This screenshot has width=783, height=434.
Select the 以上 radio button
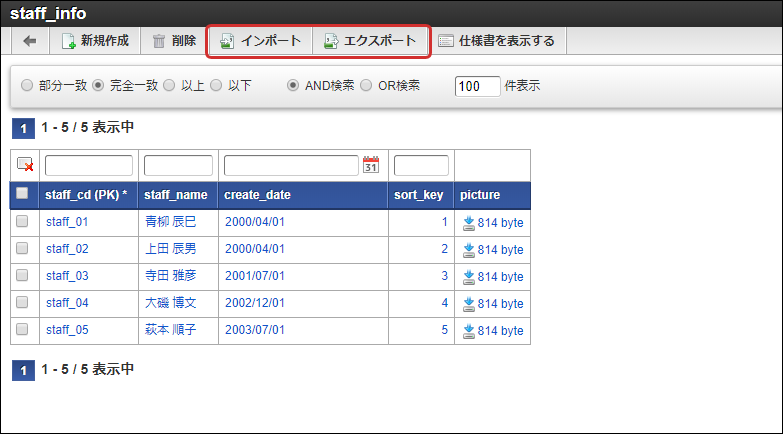coord(169,86)
